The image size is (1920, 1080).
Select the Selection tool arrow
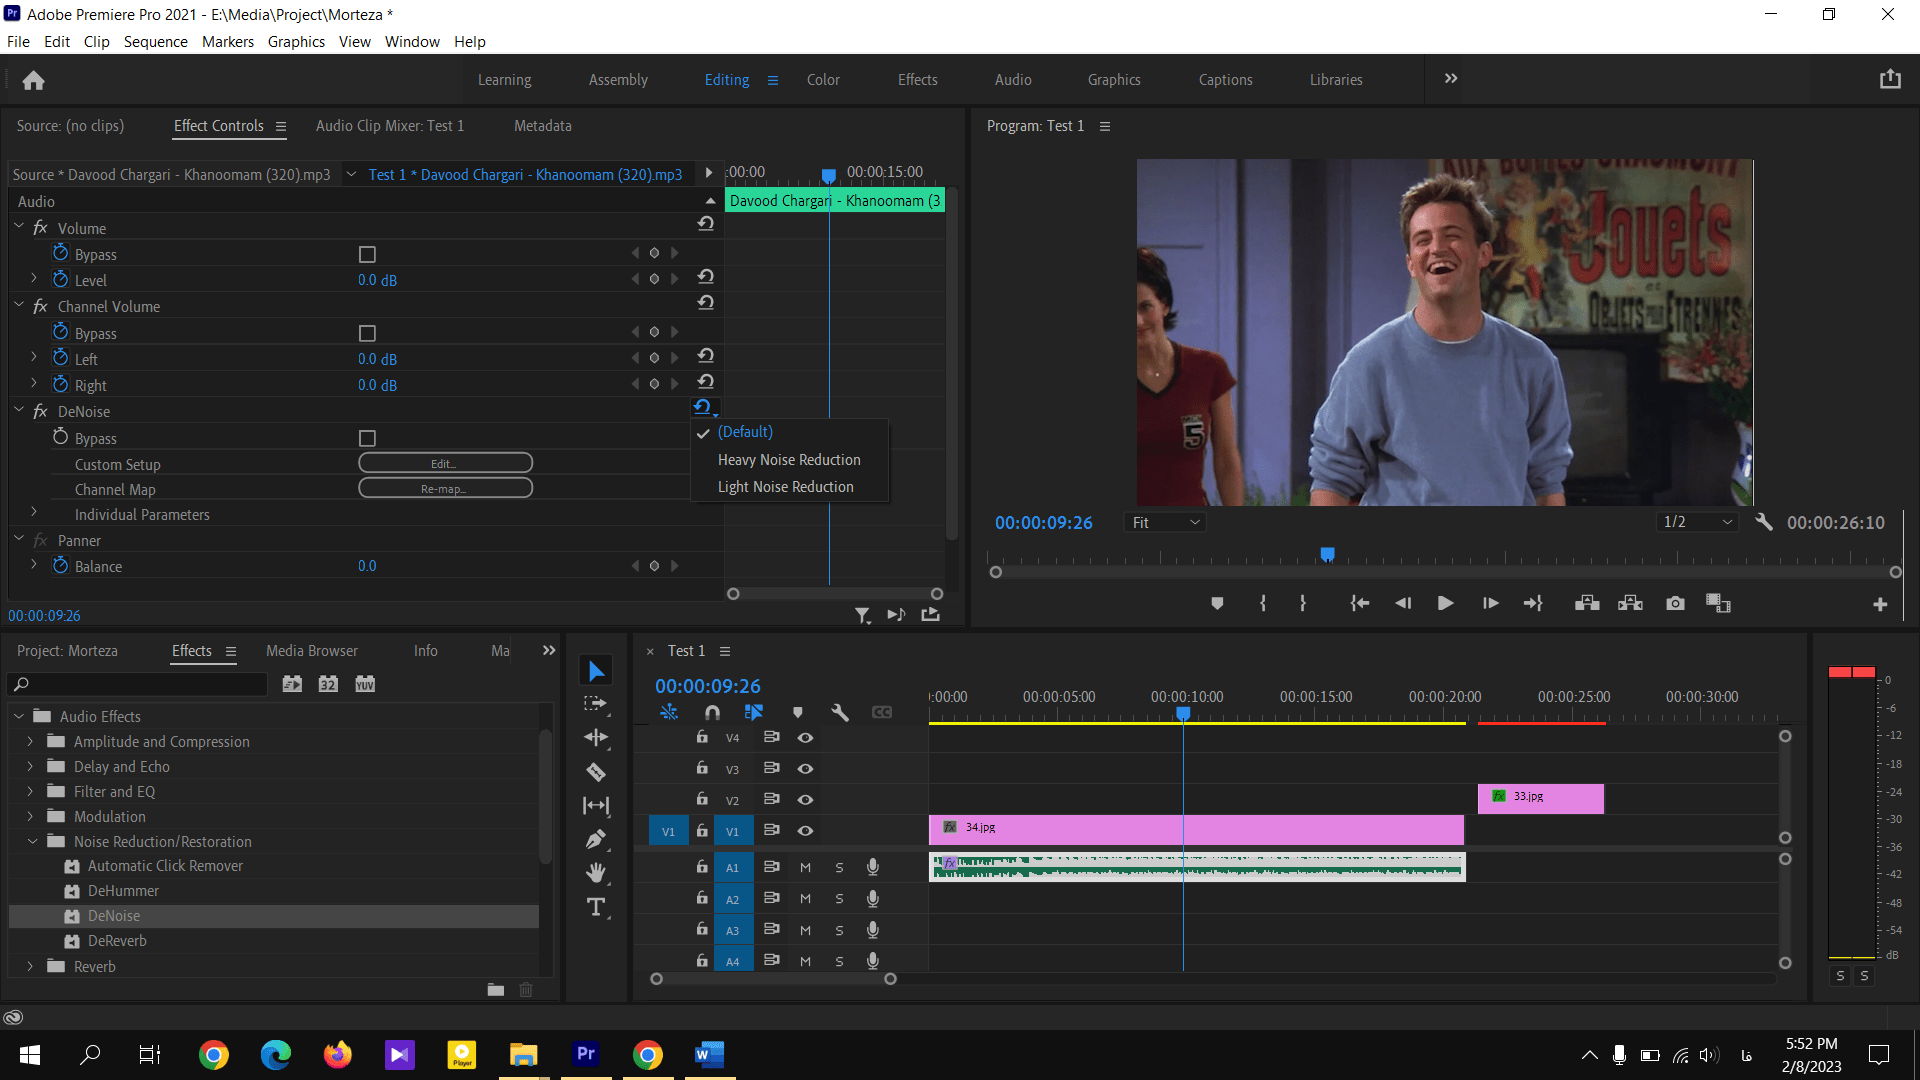tap(595, 671)
